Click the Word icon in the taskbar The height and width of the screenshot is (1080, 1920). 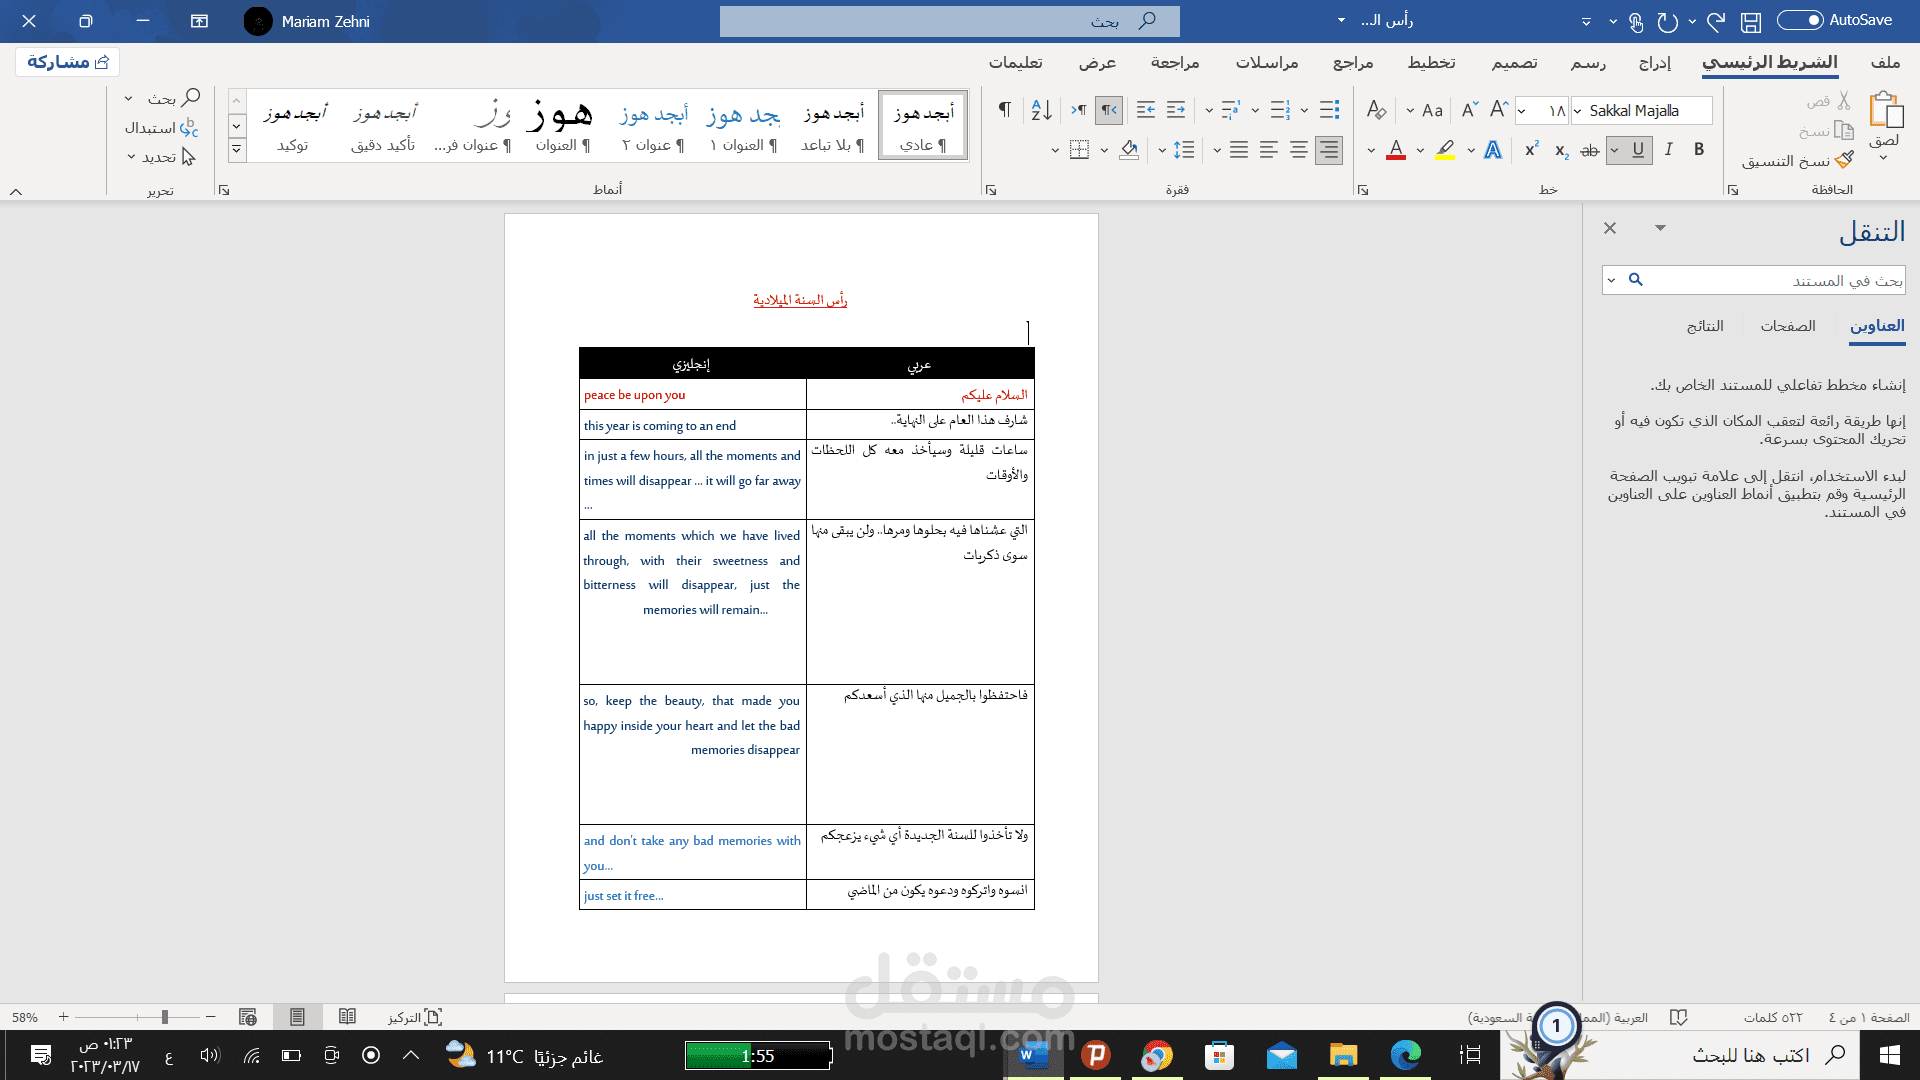pyautogui.click(x=1033, y=1055)
